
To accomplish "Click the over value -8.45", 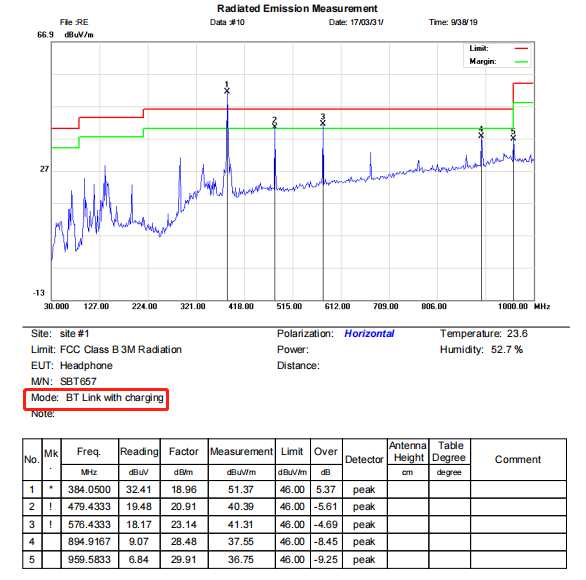I will [x=326, y=542].
